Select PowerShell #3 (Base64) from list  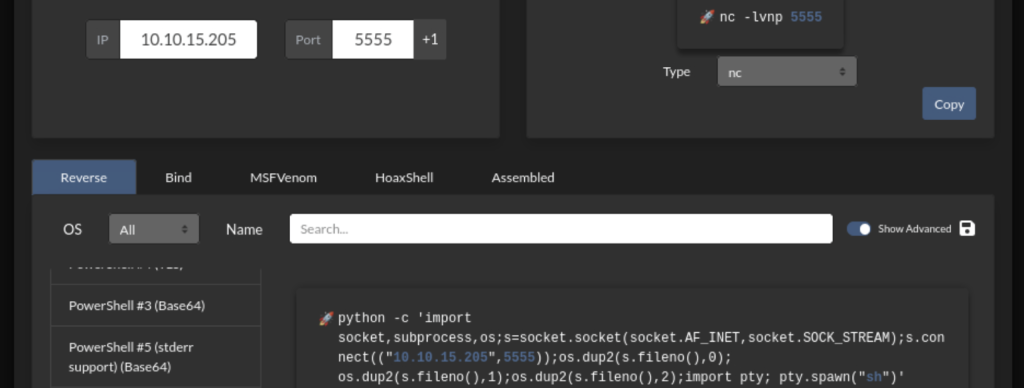tap(155, 306)
